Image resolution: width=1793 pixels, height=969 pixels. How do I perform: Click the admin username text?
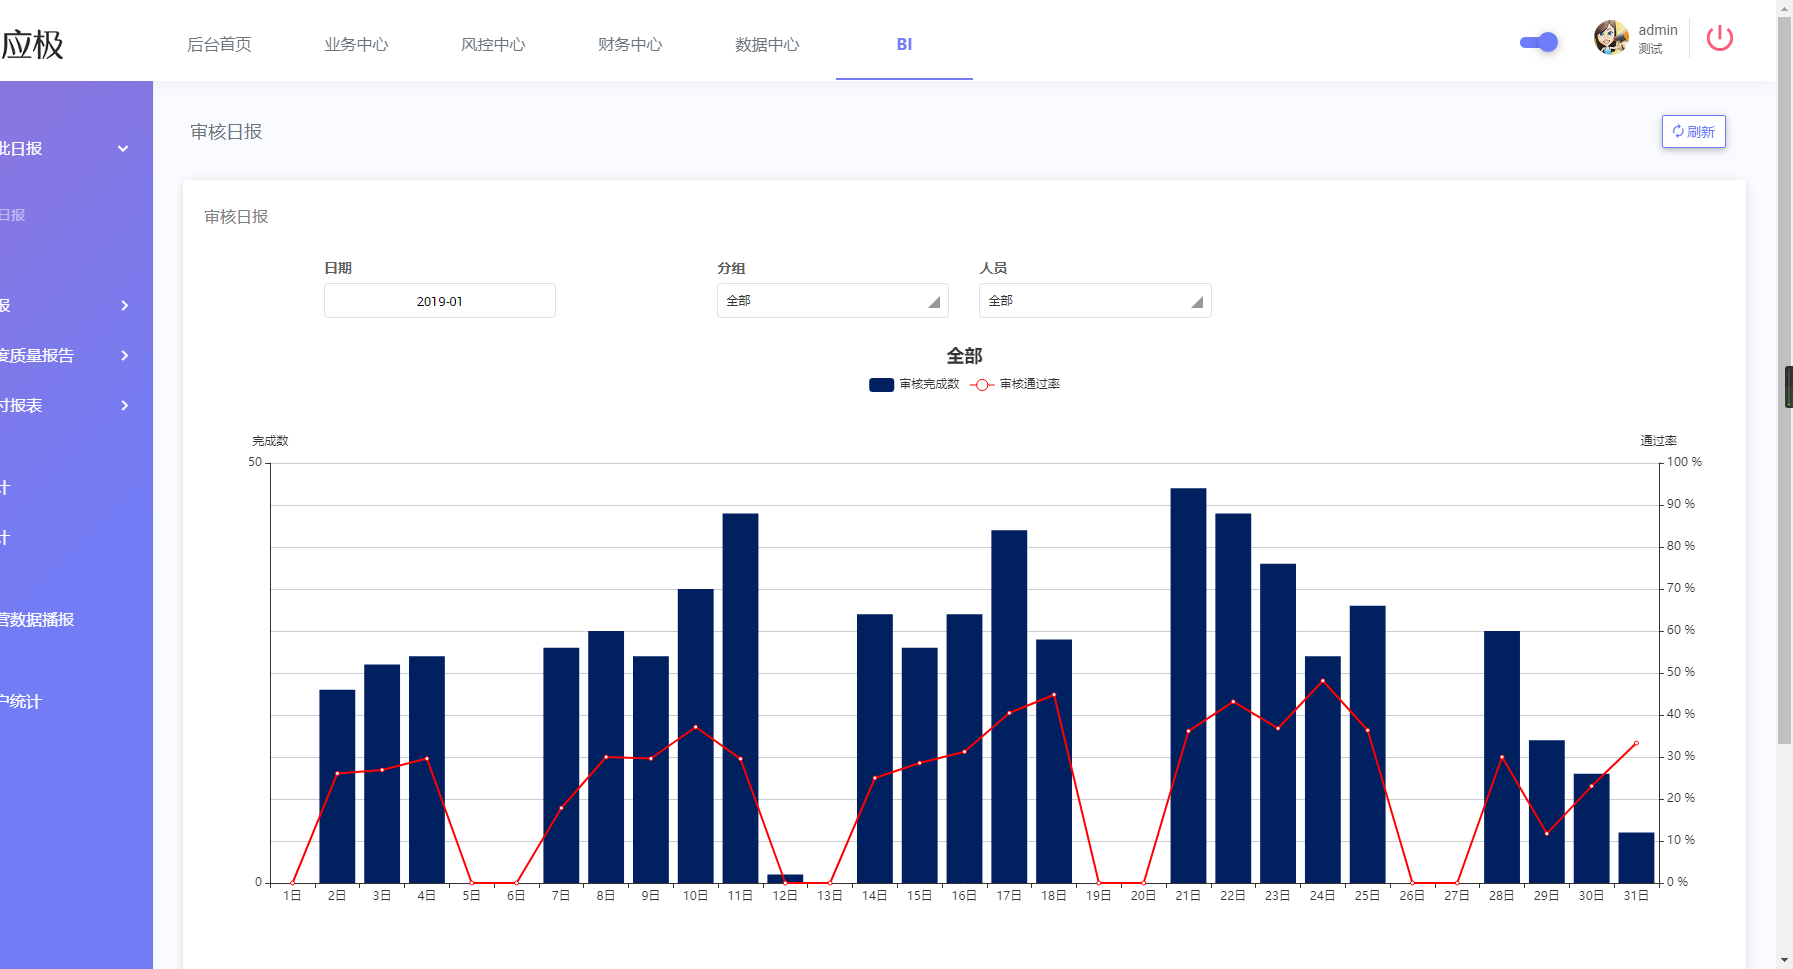(x=1658, y=30)
